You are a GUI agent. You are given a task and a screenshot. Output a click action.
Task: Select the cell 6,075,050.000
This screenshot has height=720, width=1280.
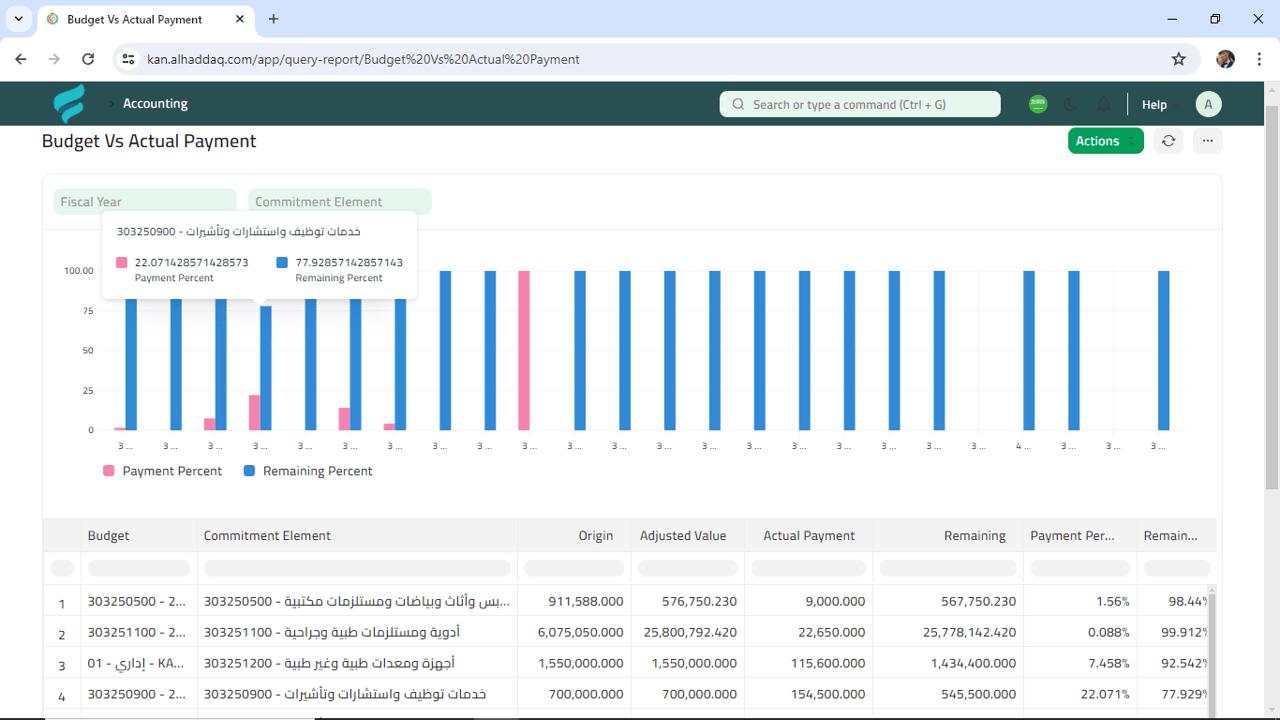coord(574,633)
